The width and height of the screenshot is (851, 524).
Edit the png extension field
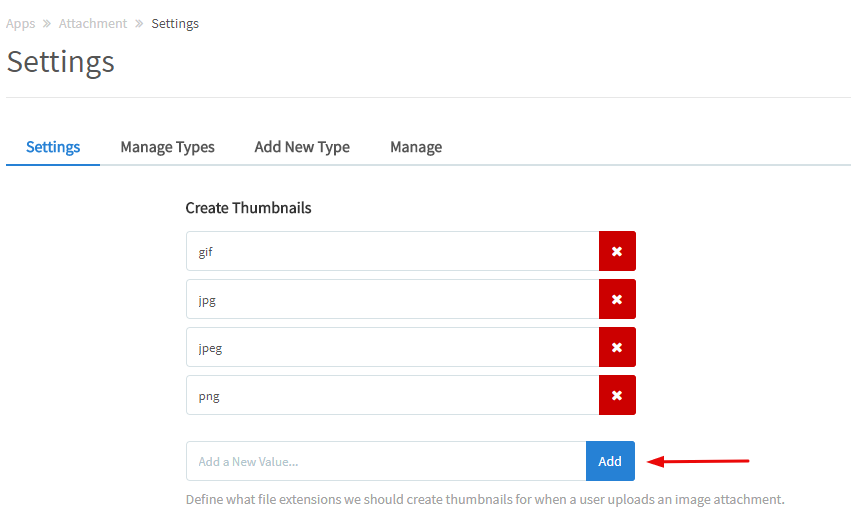point(392,395)
